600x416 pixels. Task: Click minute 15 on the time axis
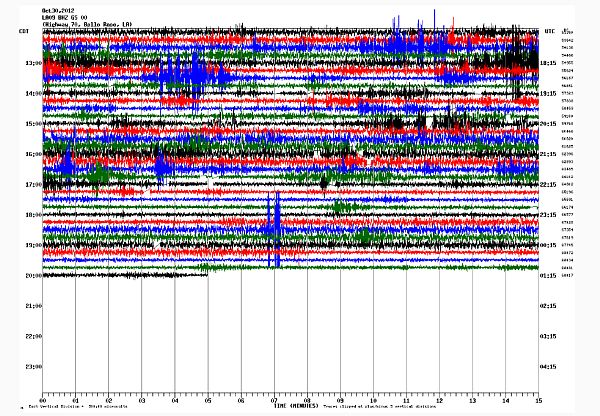[539, 399]
